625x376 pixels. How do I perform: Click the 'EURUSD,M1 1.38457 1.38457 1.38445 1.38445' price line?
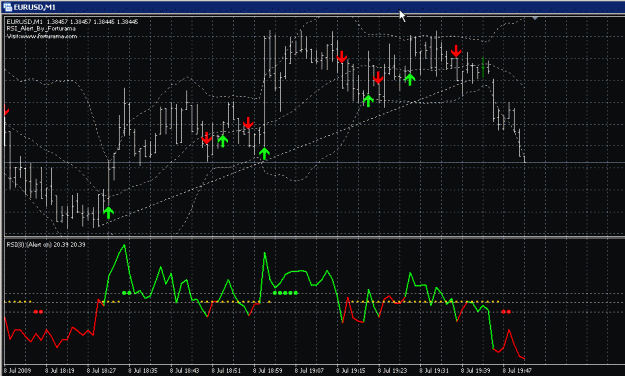point(72,22)
